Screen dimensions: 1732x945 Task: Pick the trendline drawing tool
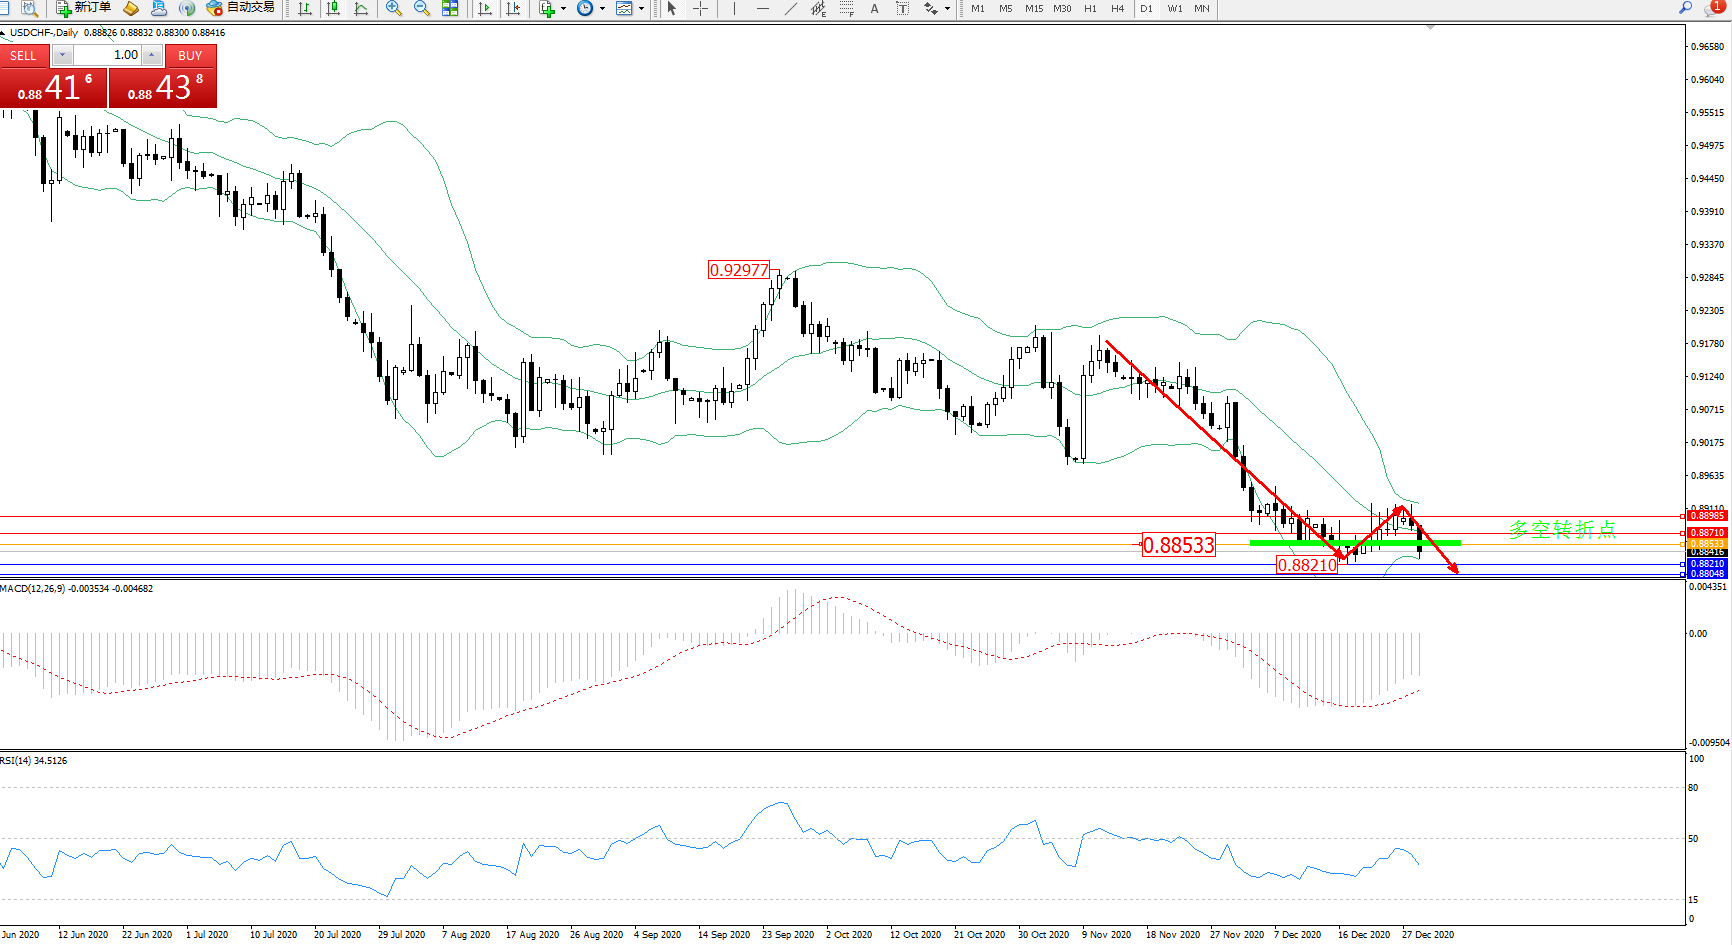click(790, 8)
